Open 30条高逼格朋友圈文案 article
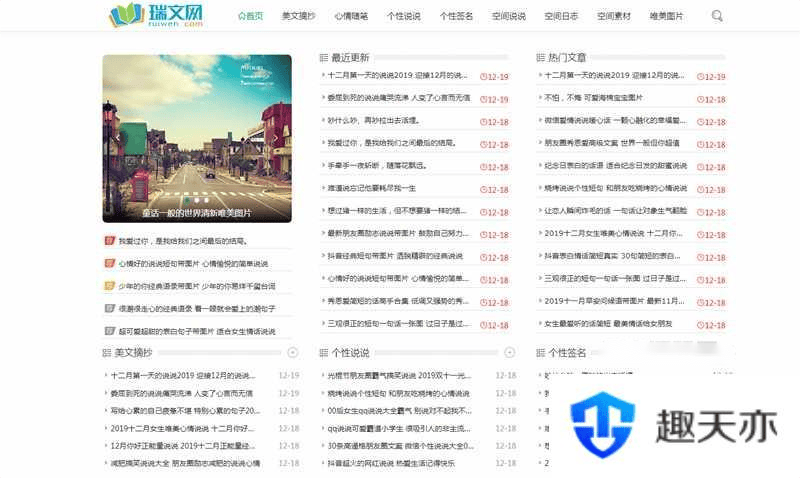 coord(401,446)
